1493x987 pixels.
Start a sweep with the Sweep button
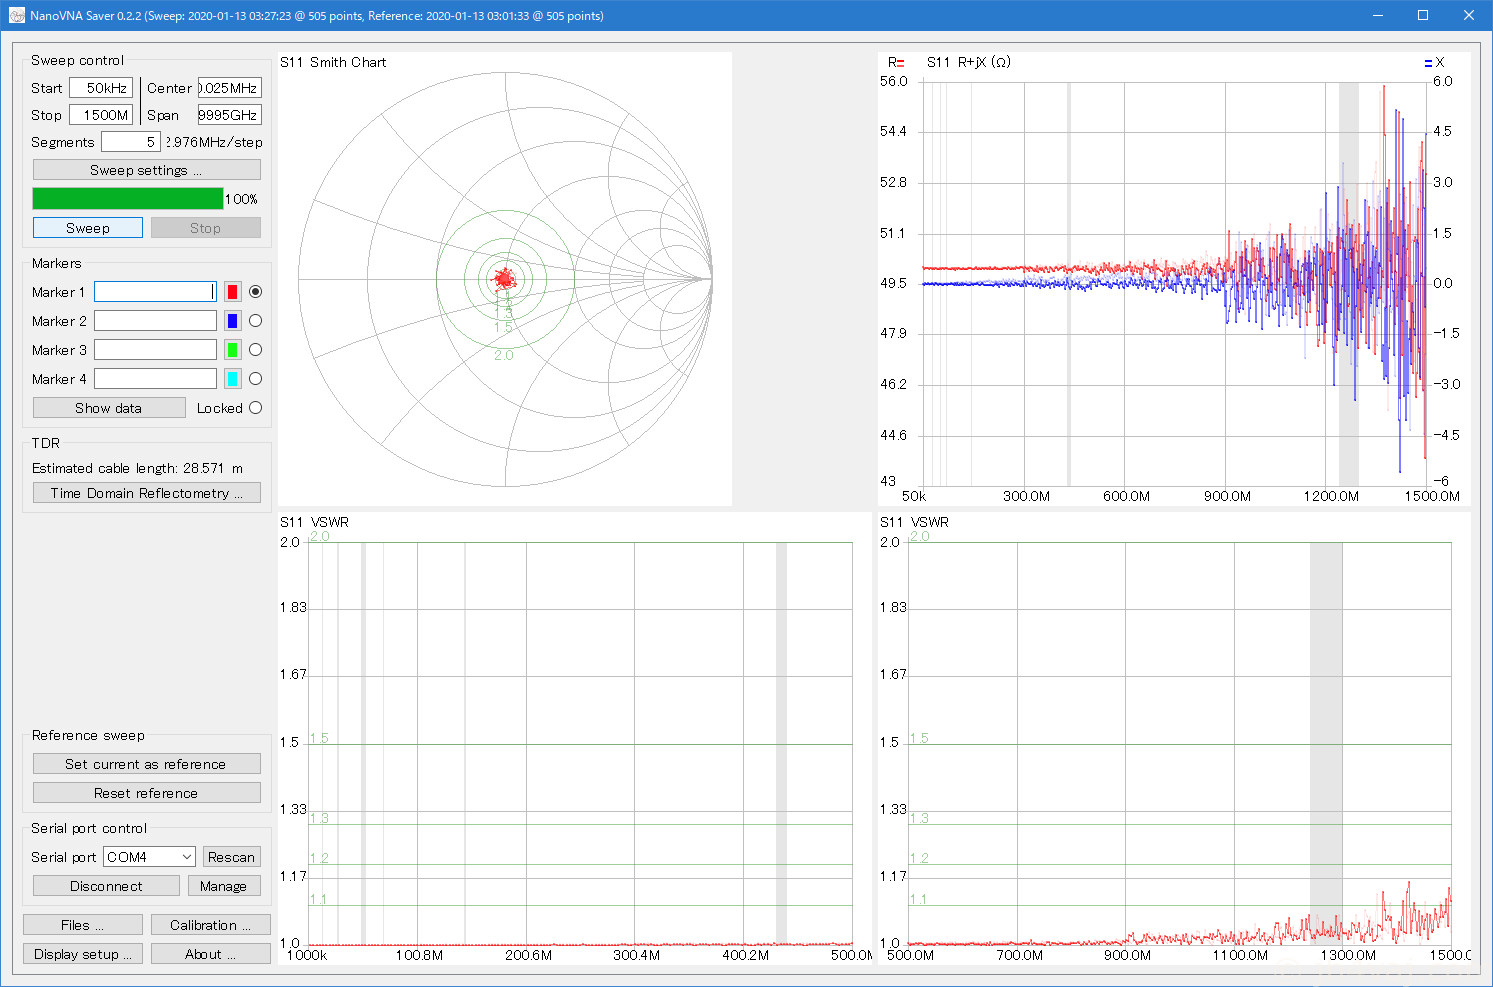[88, 228]
